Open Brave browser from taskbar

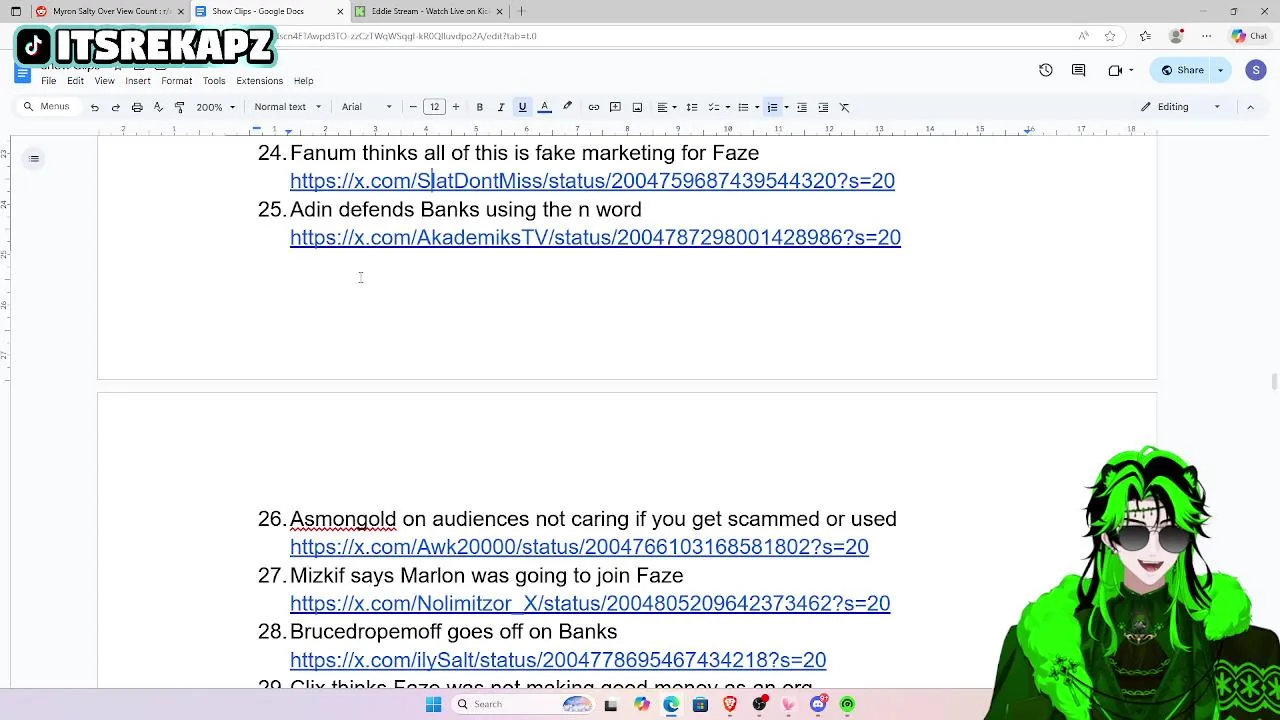(x=730, y=704)
